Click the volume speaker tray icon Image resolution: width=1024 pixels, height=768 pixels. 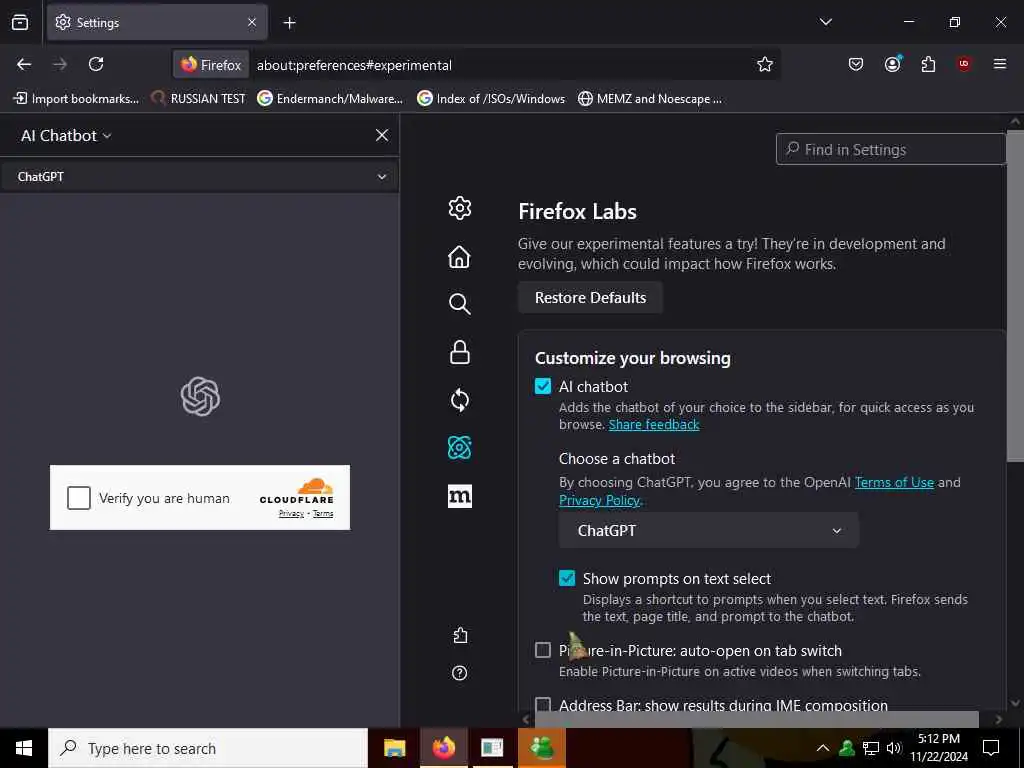pyautogui.click(x=894, y=748)
